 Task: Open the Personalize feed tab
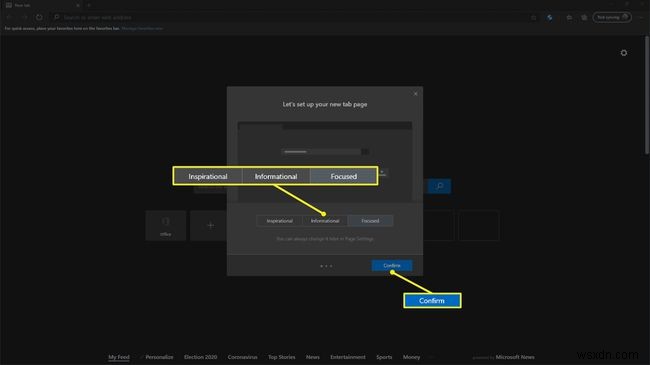pos(159,357)
